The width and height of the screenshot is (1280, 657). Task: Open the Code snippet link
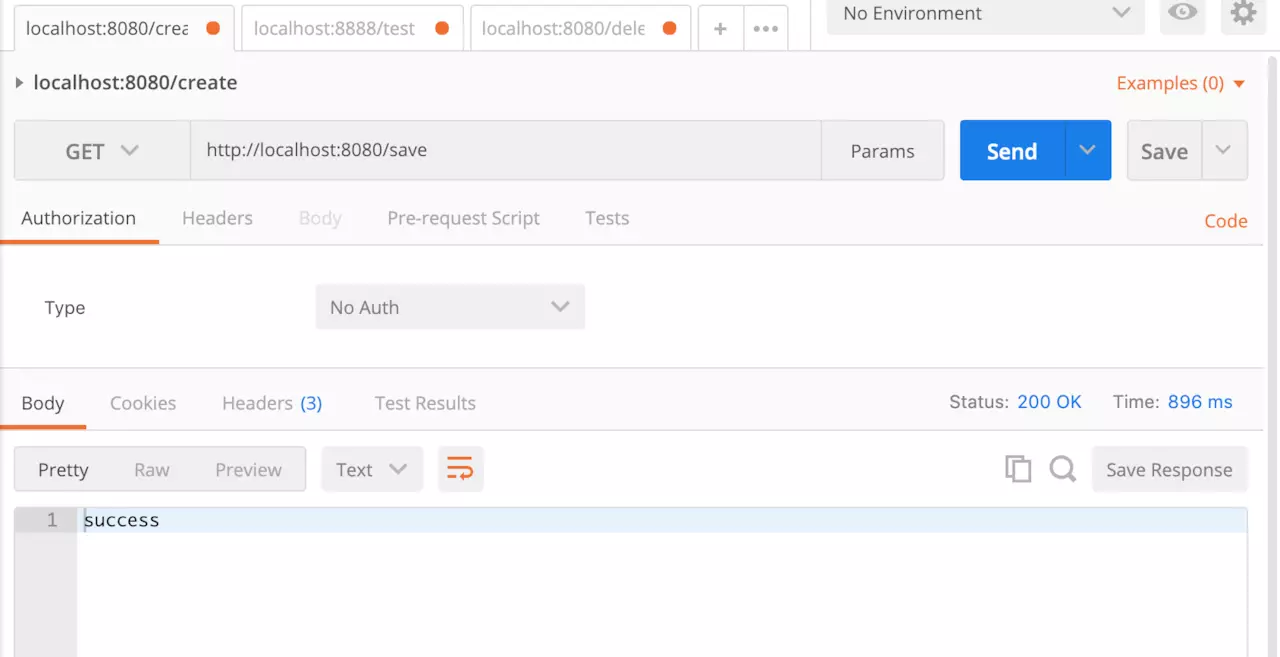[1225, 221]
